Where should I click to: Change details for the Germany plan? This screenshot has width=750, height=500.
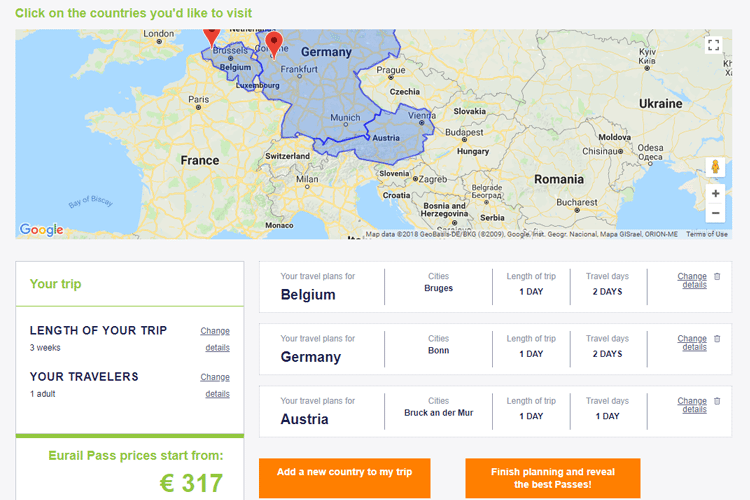(692, 343)
